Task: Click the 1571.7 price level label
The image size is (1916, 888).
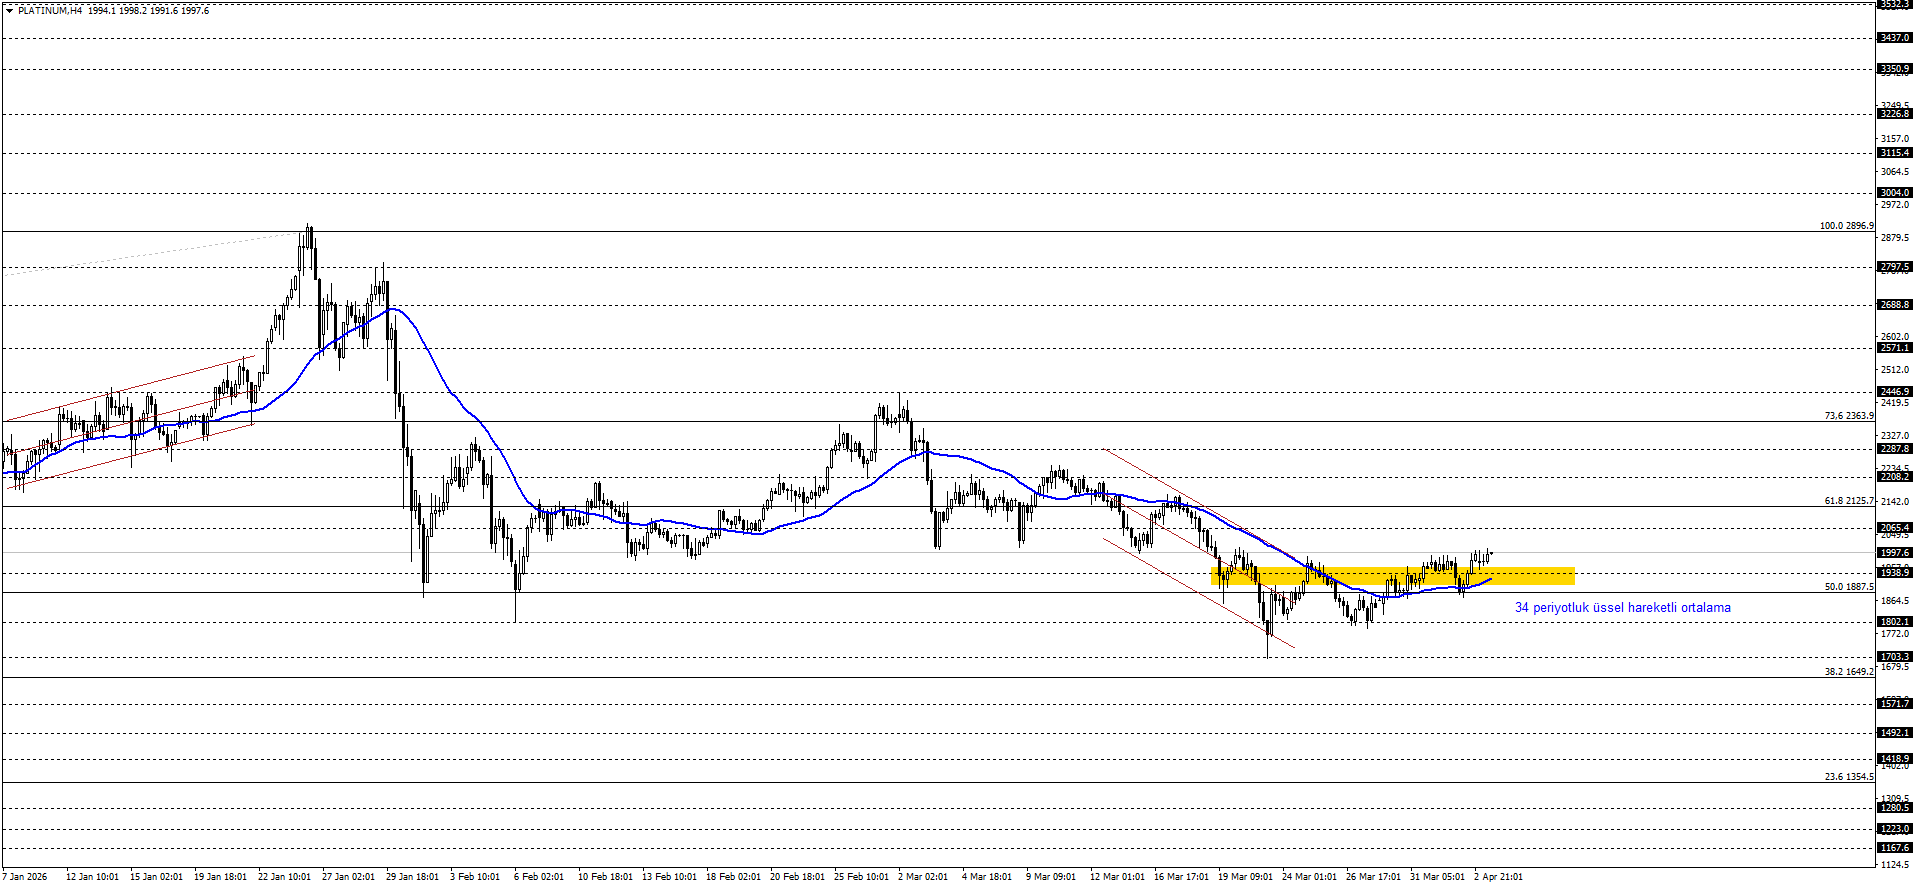Action: click(x=1895, y=704)
